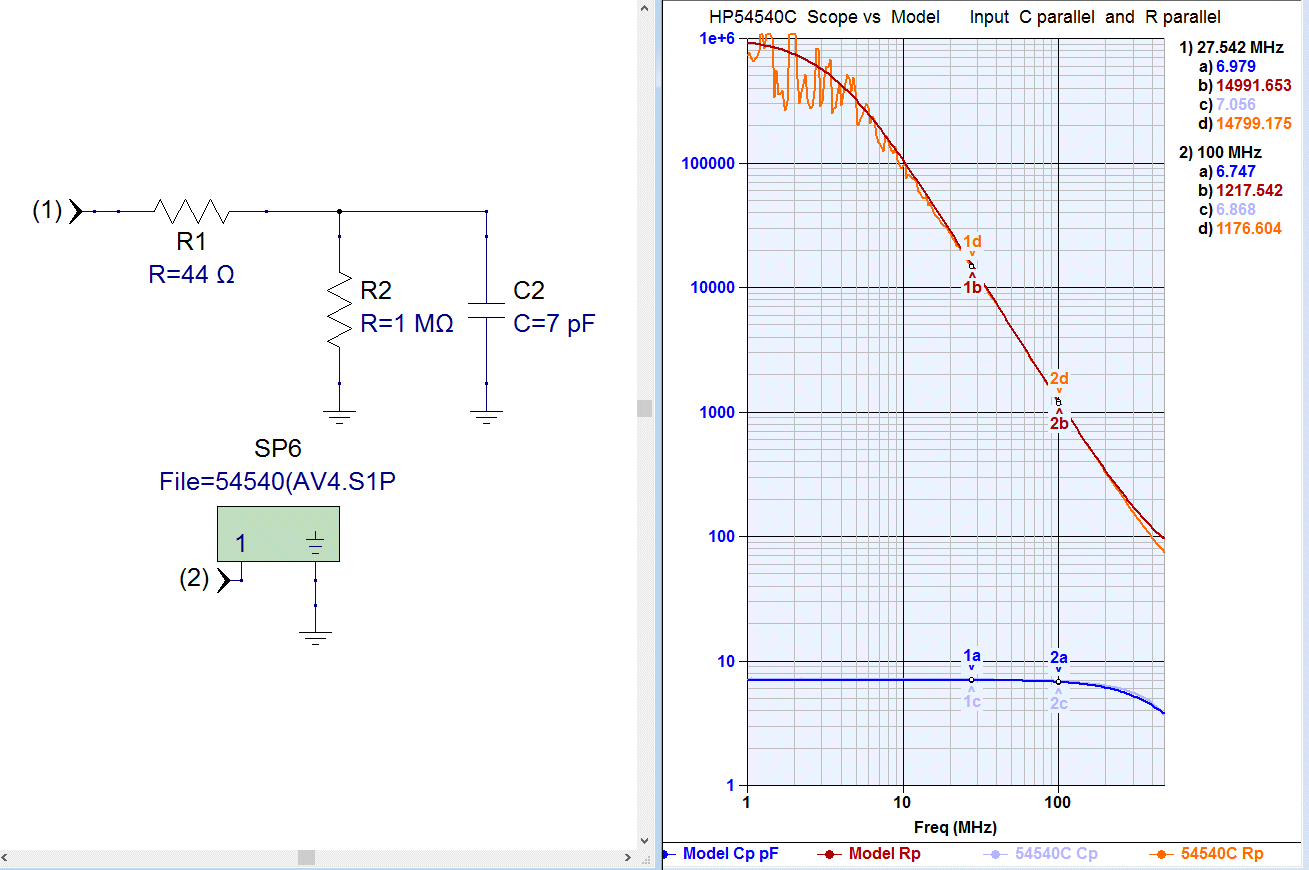Screen dimensions: 1309x870
Task: Click the SP6 S-parameter file block
Action: pos(278,534)
